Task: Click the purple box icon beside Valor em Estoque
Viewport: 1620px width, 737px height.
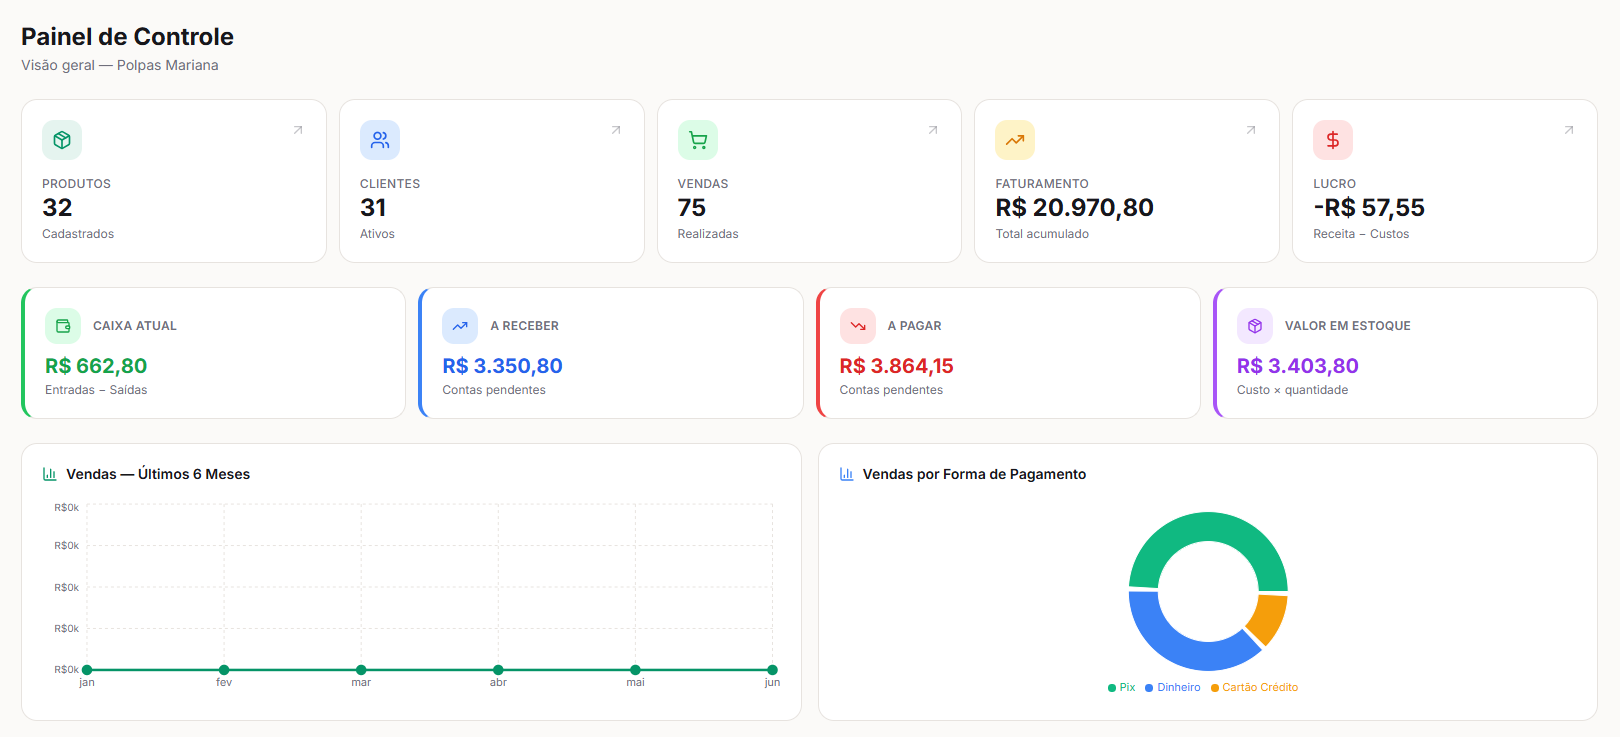Action: point(1255,326)
